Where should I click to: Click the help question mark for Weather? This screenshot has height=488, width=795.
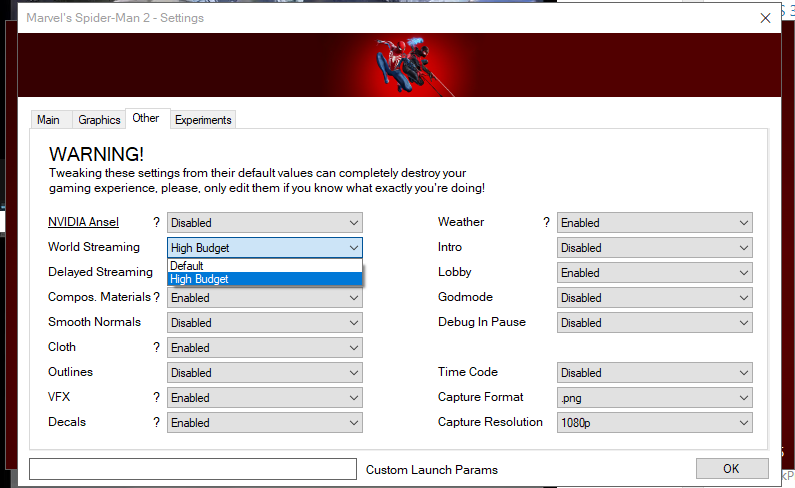546,222
